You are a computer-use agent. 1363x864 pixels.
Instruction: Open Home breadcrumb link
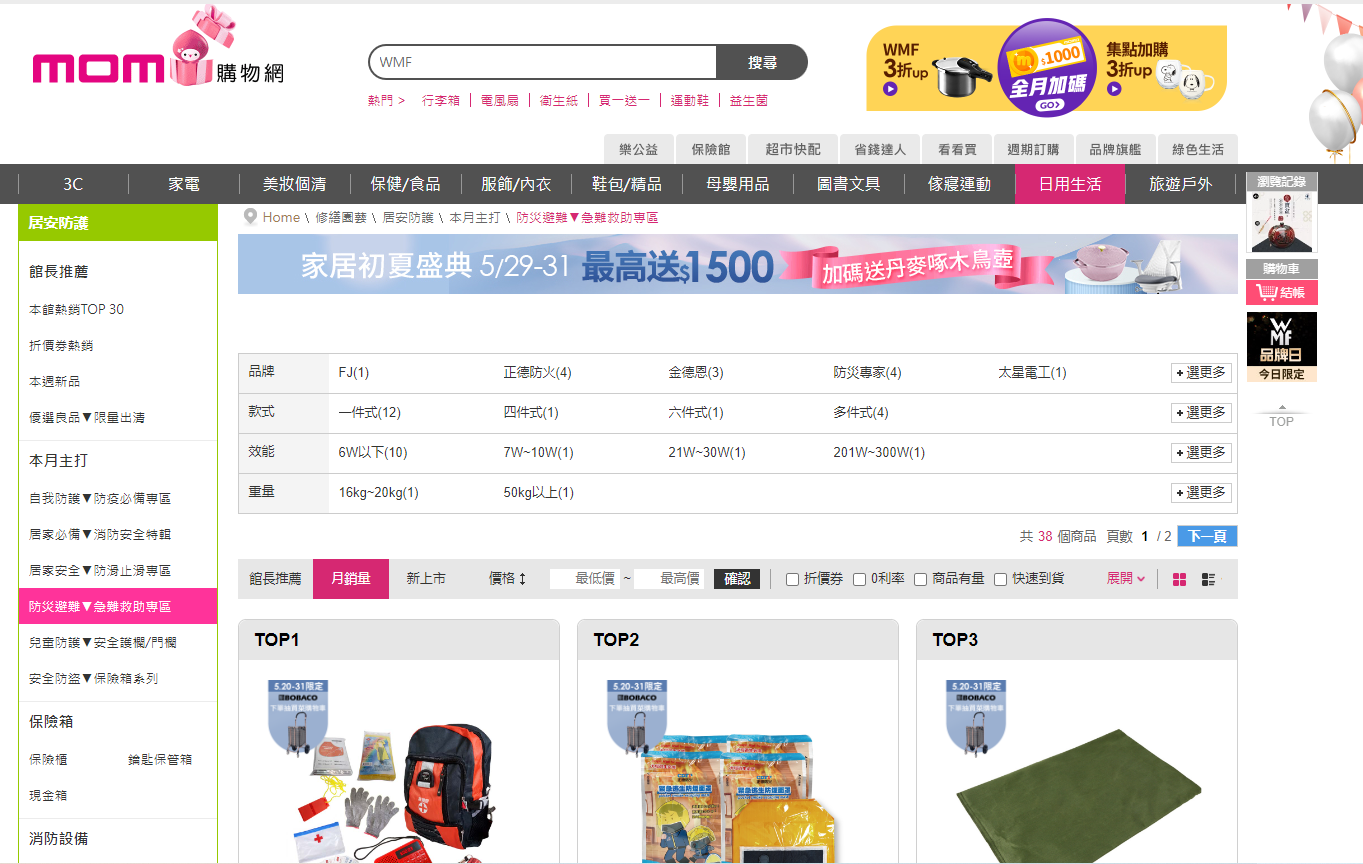click(281, 217)
